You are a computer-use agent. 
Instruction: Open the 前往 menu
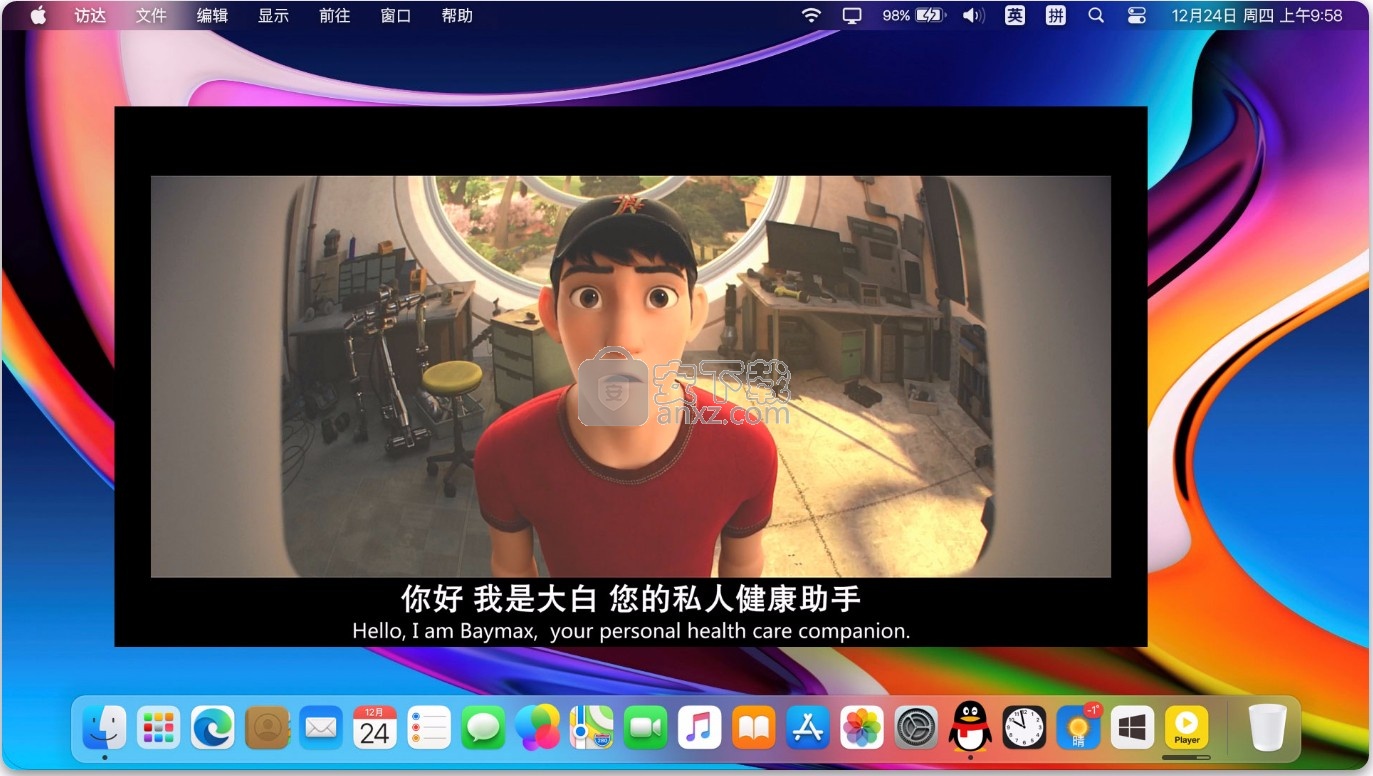click(x=334, y=16)
